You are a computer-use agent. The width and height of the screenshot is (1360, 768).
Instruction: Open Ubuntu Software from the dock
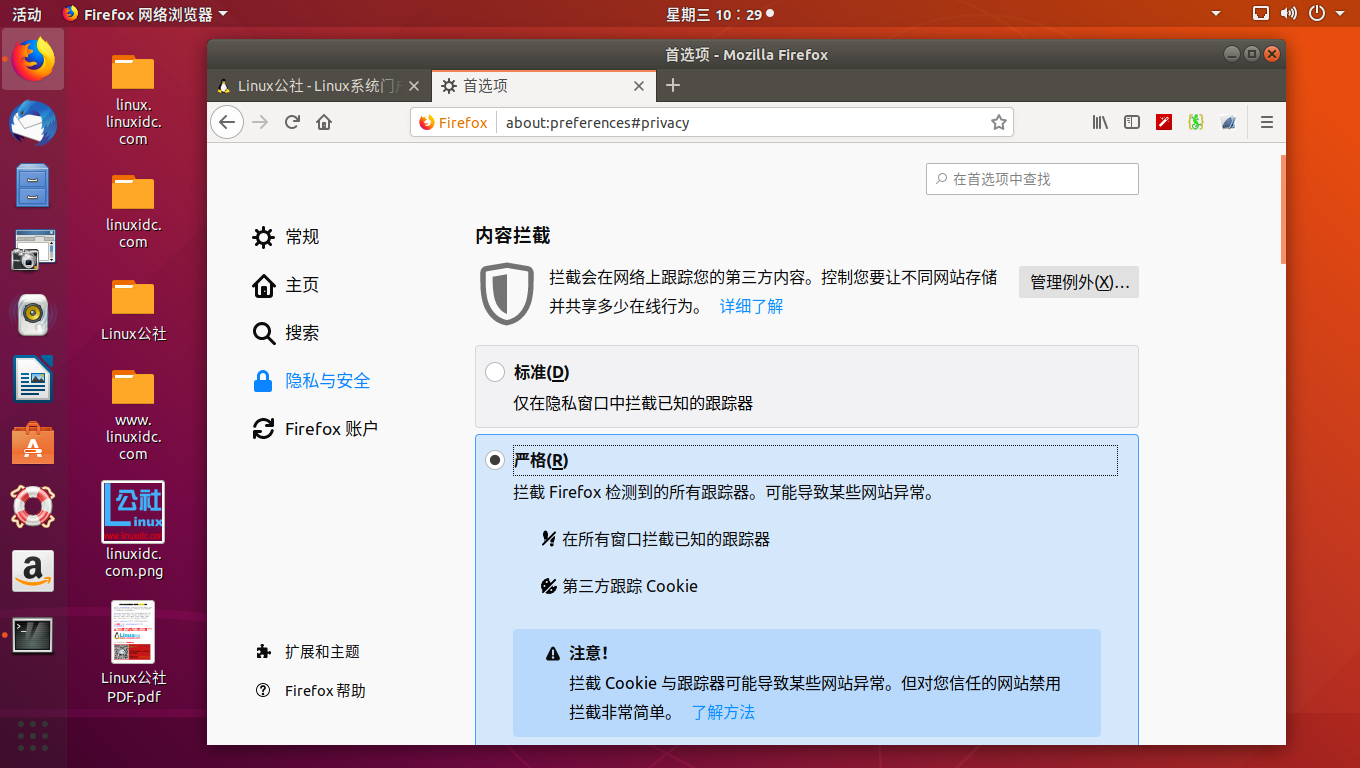(34, 443)
